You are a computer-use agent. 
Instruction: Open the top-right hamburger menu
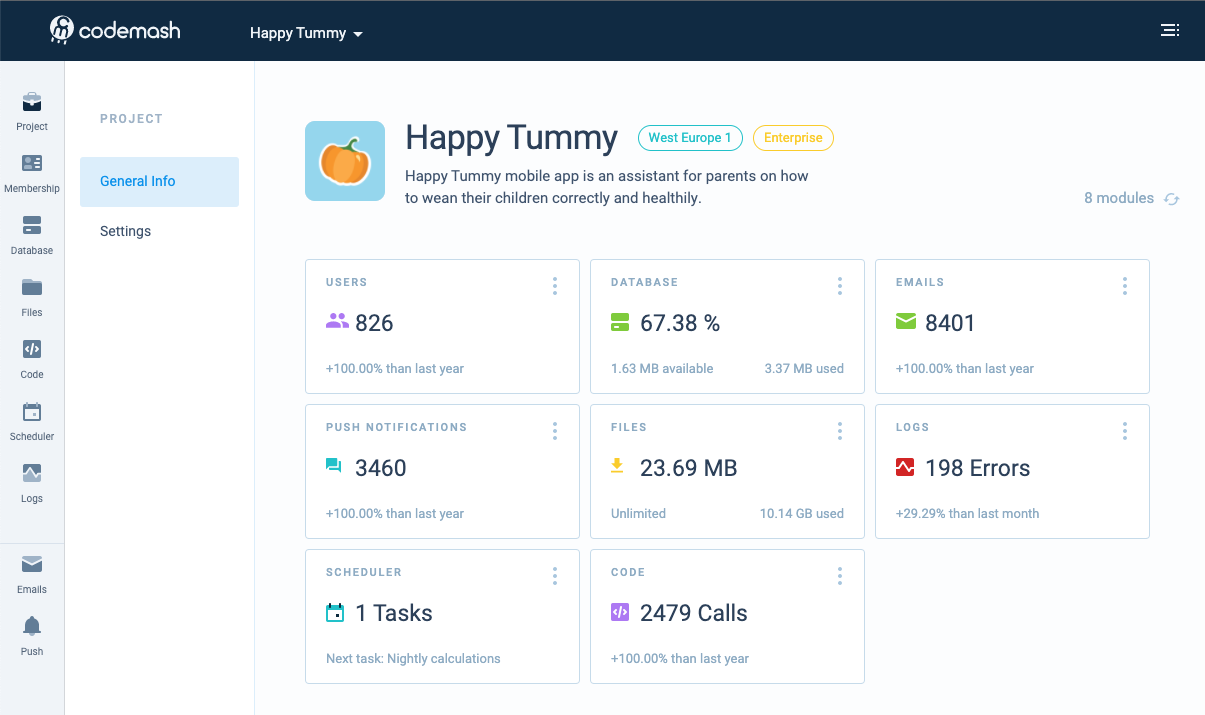coord(1169,30)
